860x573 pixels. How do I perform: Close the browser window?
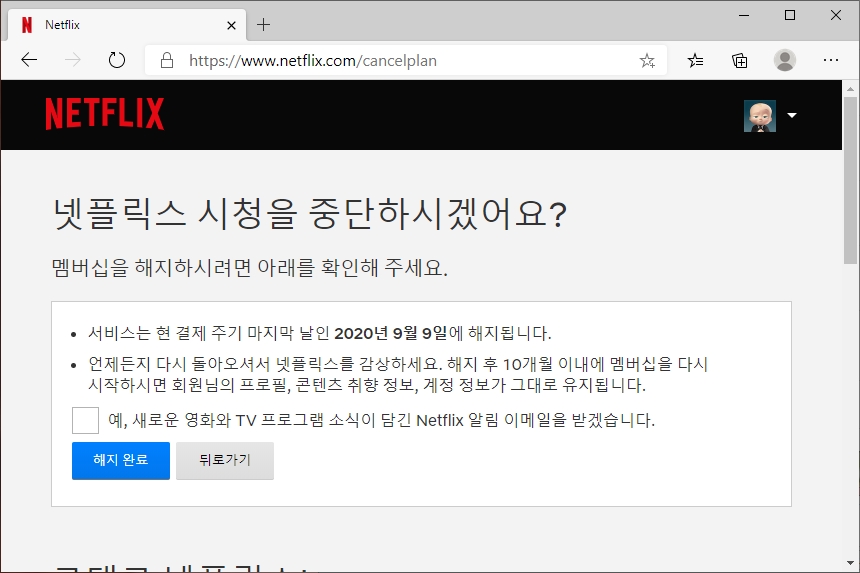[x=836, y=15]
